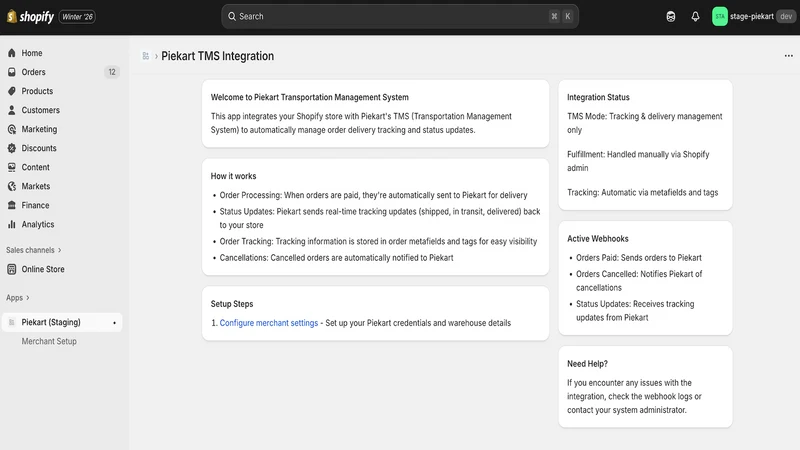Click the Order Processing bullet text
800x450 pixels.
click(x=373, y=195)
